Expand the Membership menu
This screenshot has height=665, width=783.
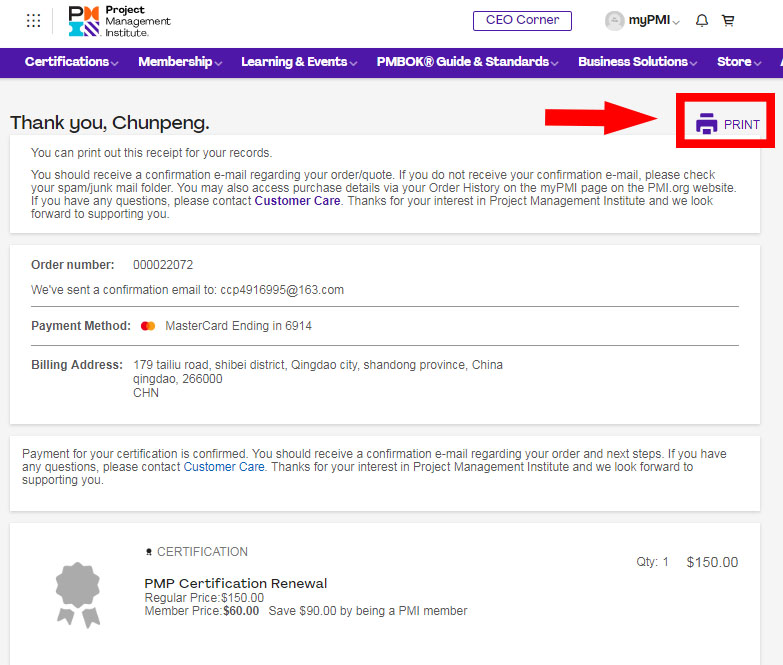180,62
